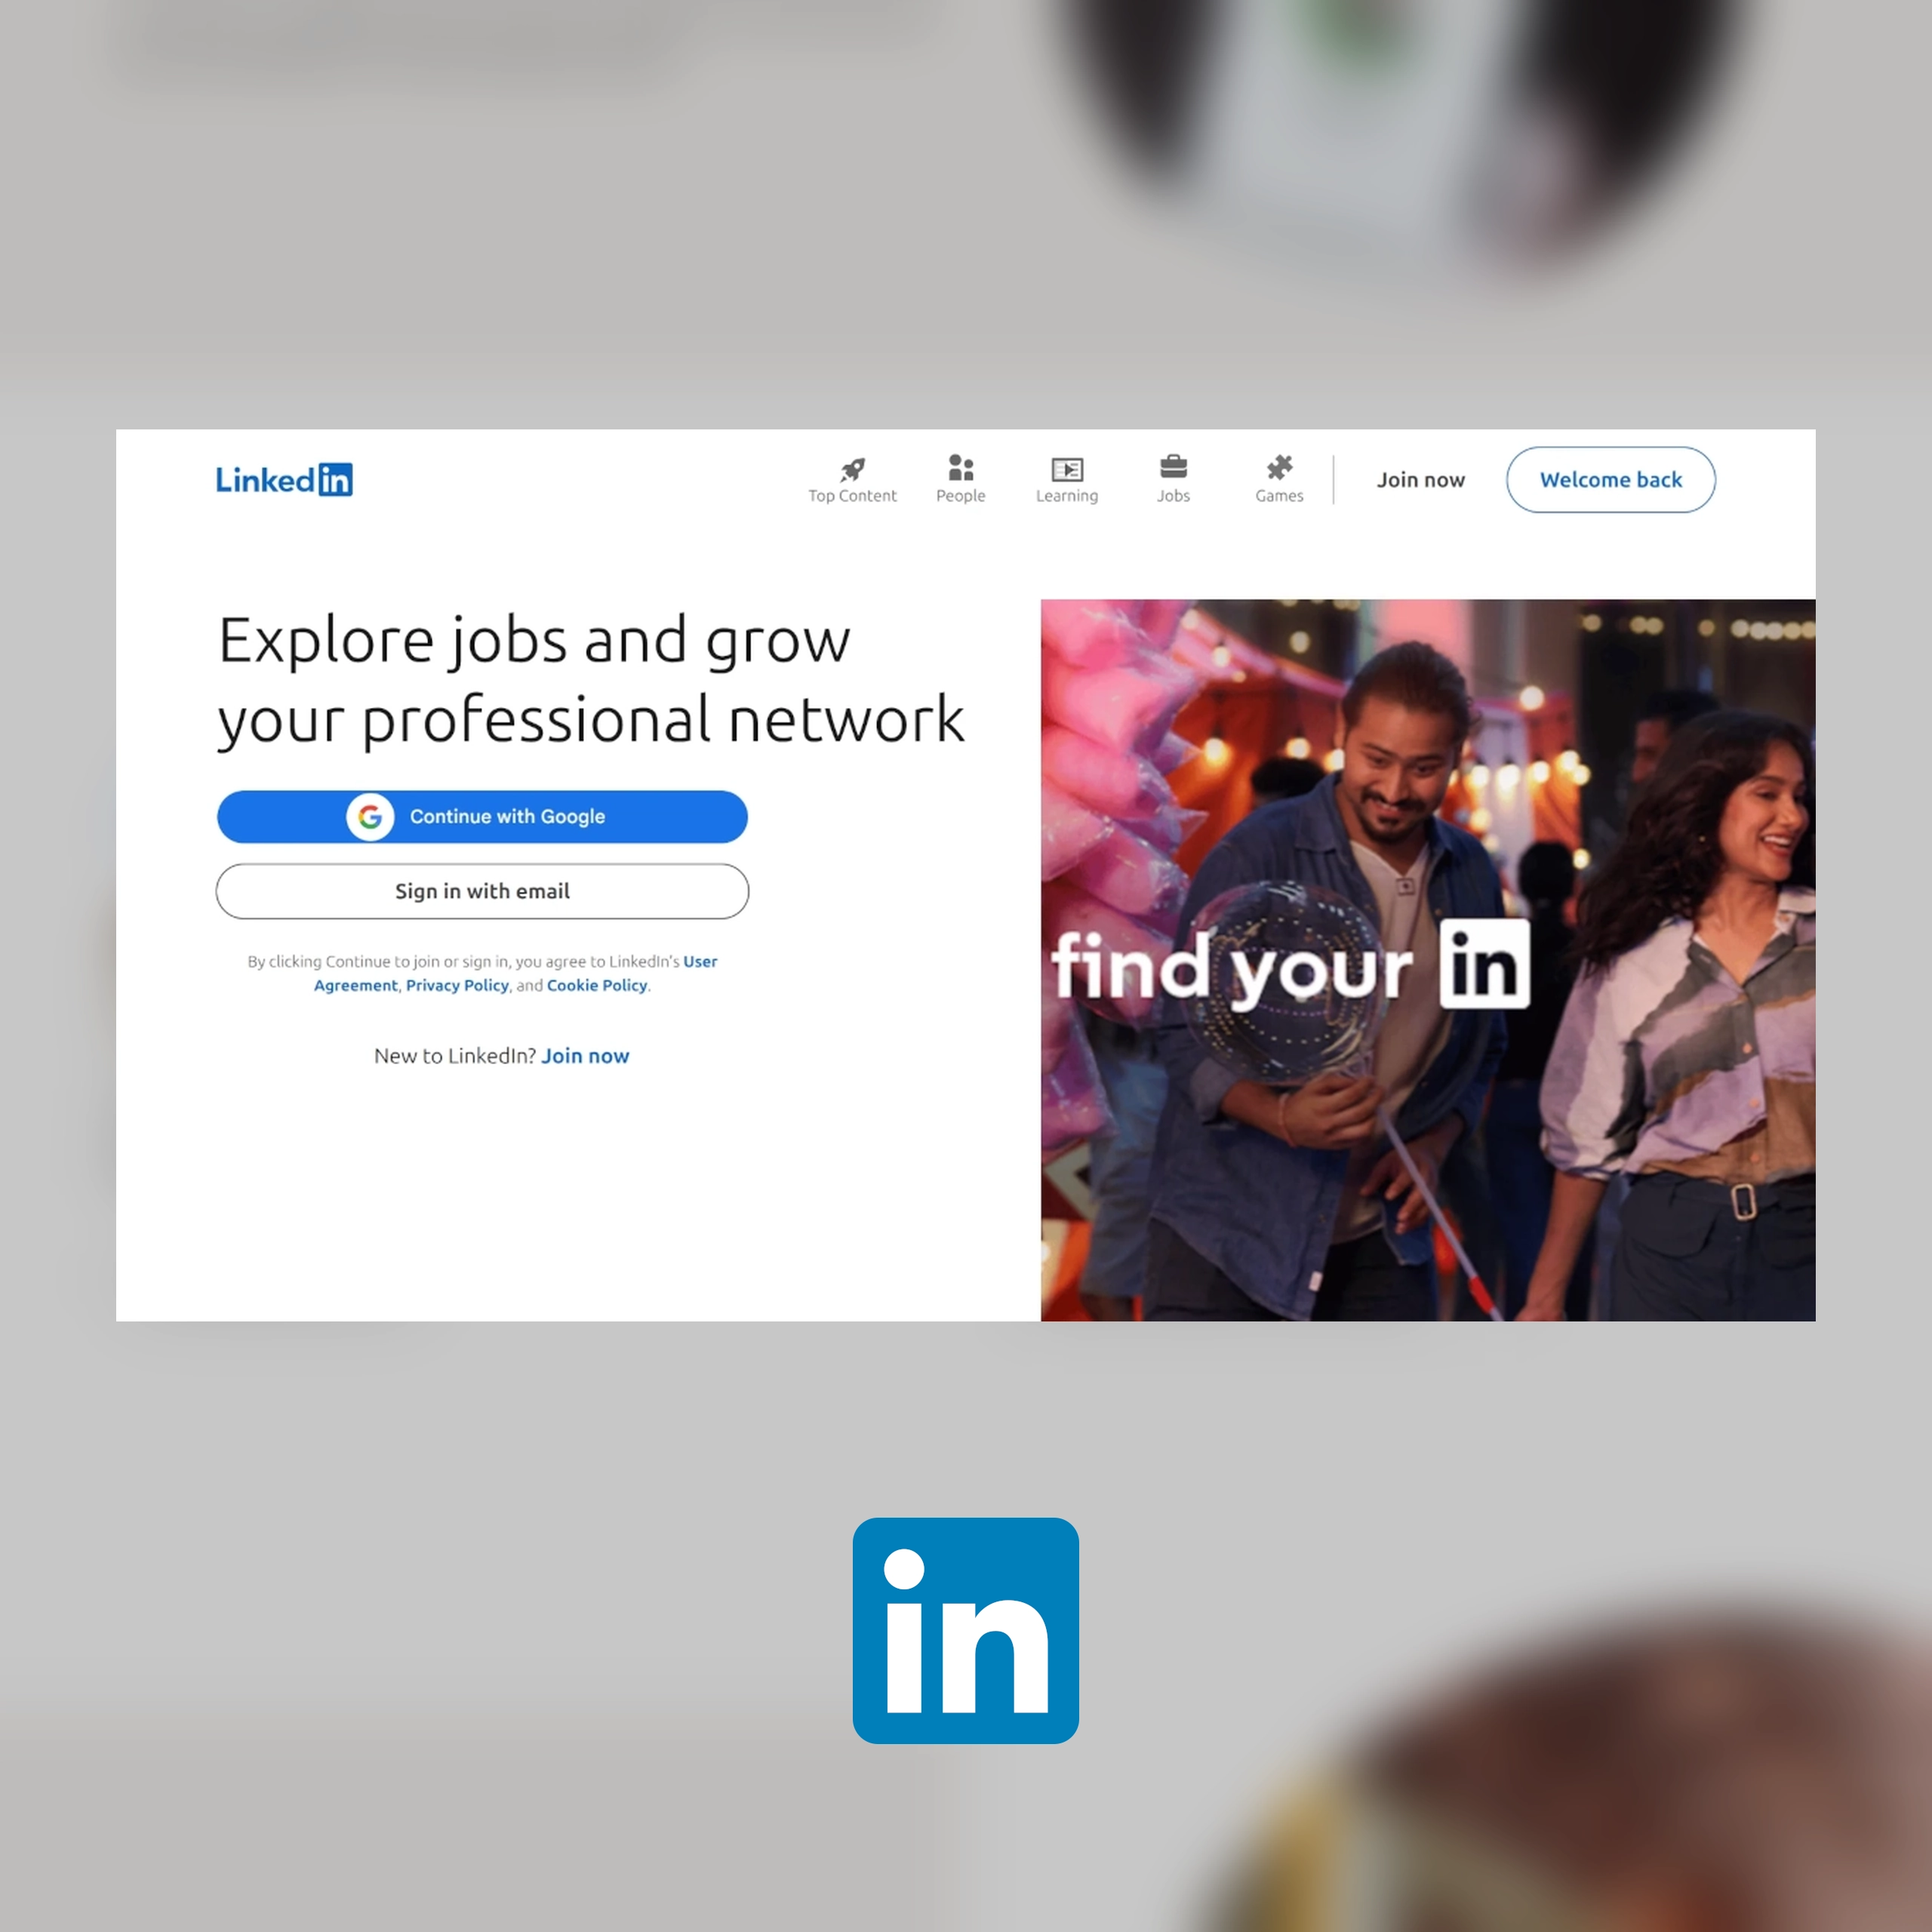This screenshot has width=1932, height=1932.
Task: Click the 'Explore jobs and grow' headline text
Action: pos(591,680)
